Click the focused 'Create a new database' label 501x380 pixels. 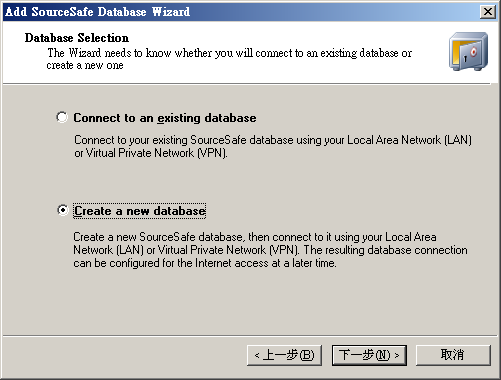pyautogui.click(x=140, y=211)
